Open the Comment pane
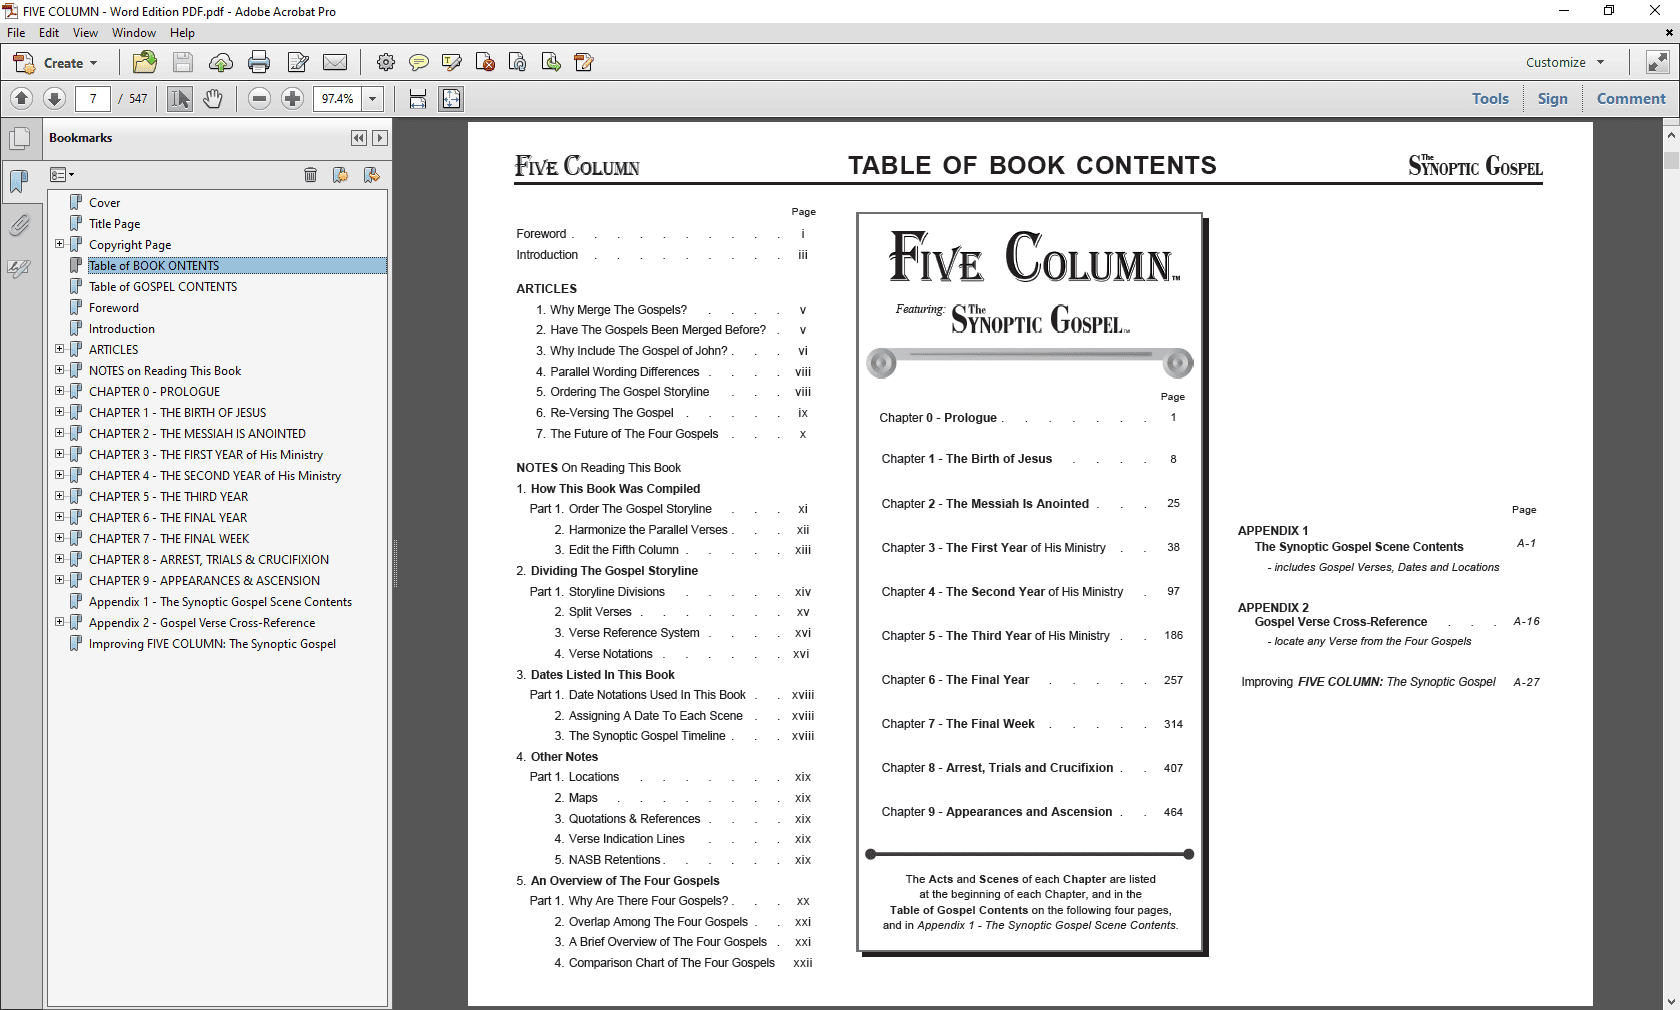 coord(1631,98)
